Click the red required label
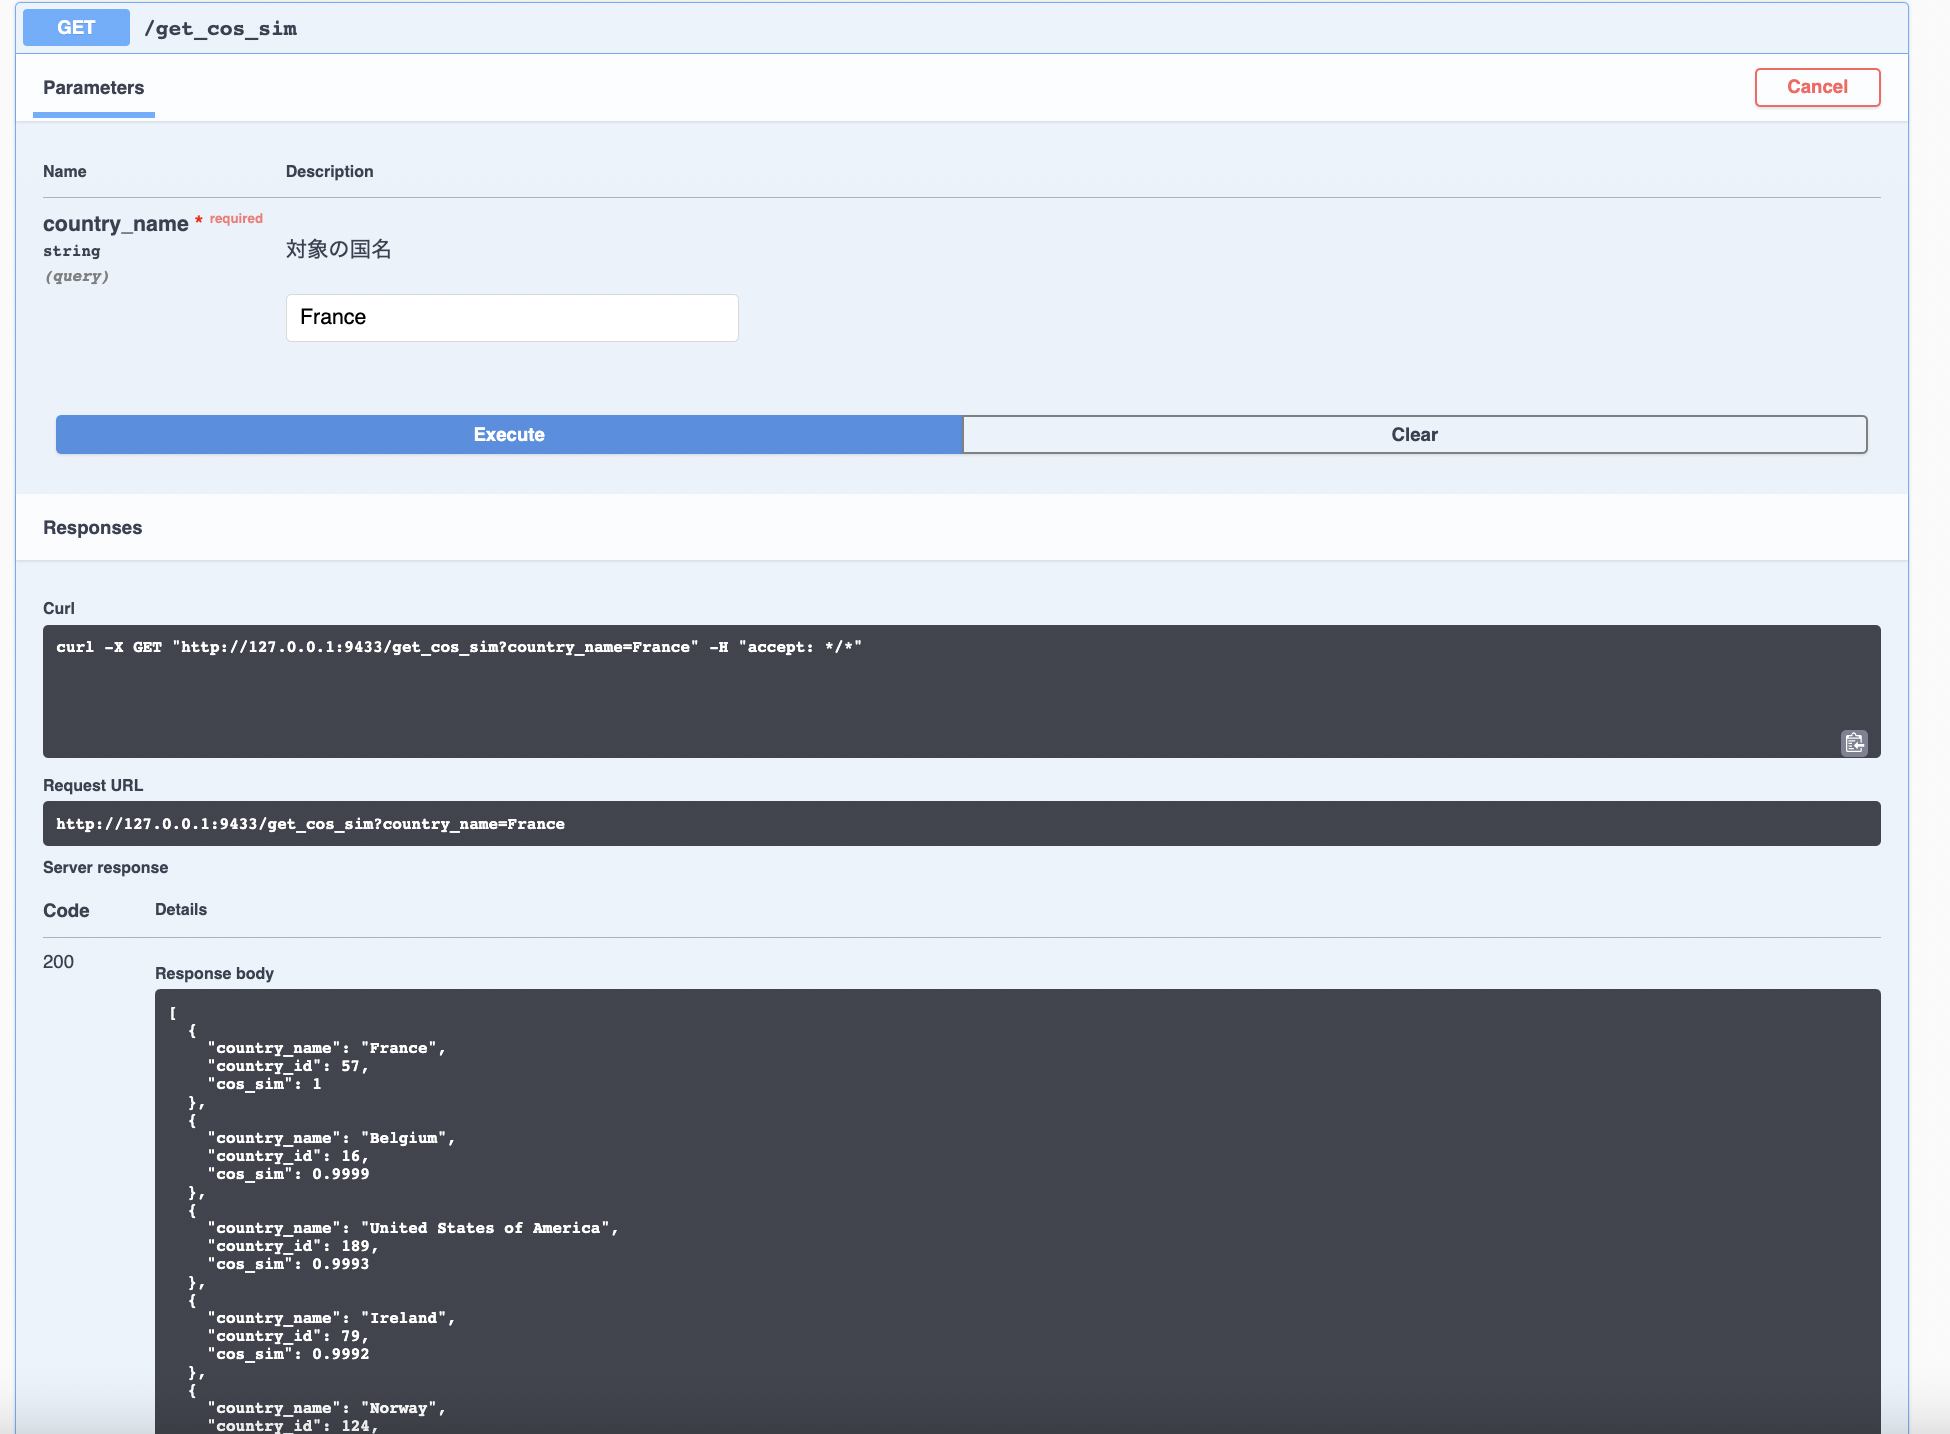This screenshot has height=1434, width=1950. point(236,219)
